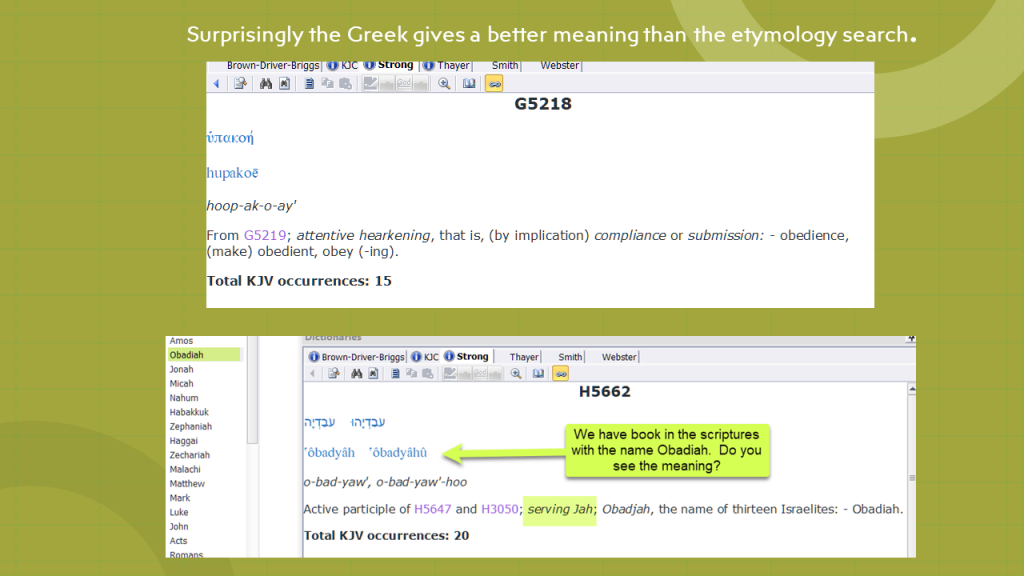
Task: Click the God button in the G5218 toolbar
Action: (x=404, y=83)
